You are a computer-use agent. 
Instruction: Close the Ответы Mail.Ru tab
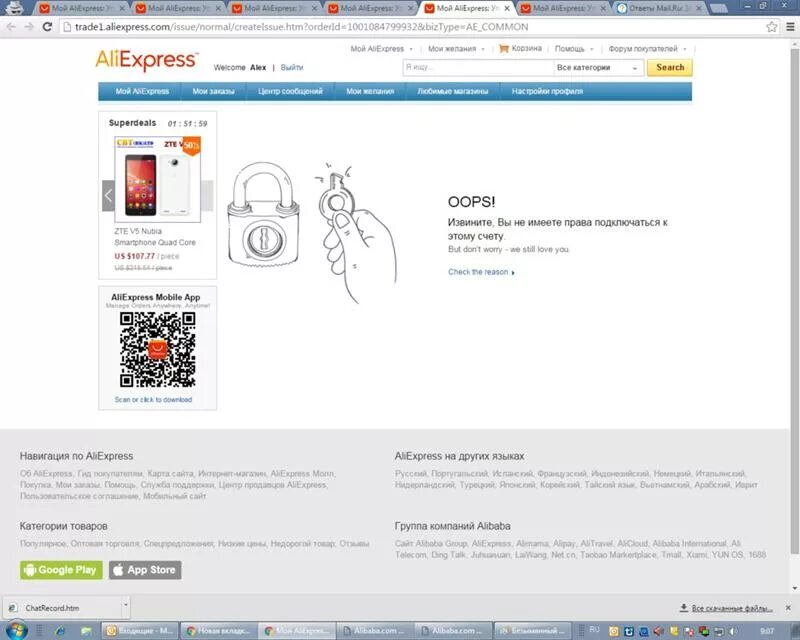[x=698, y=8]
